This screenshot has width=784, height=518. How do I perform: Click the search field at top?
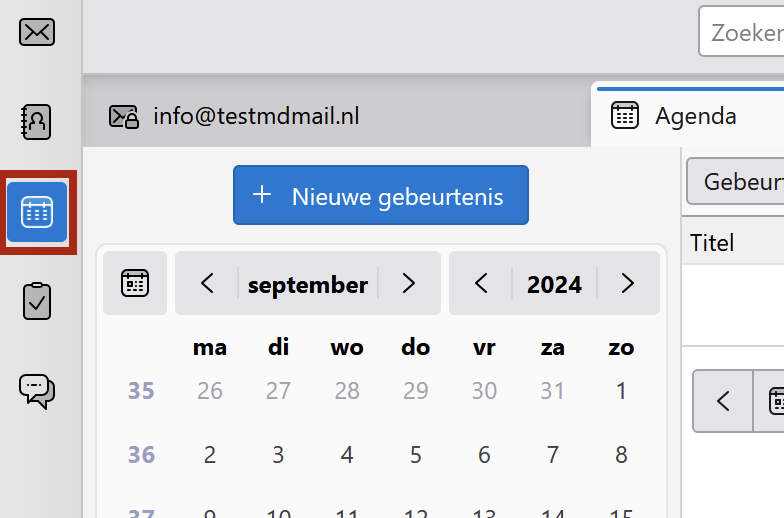coord(742,33)
